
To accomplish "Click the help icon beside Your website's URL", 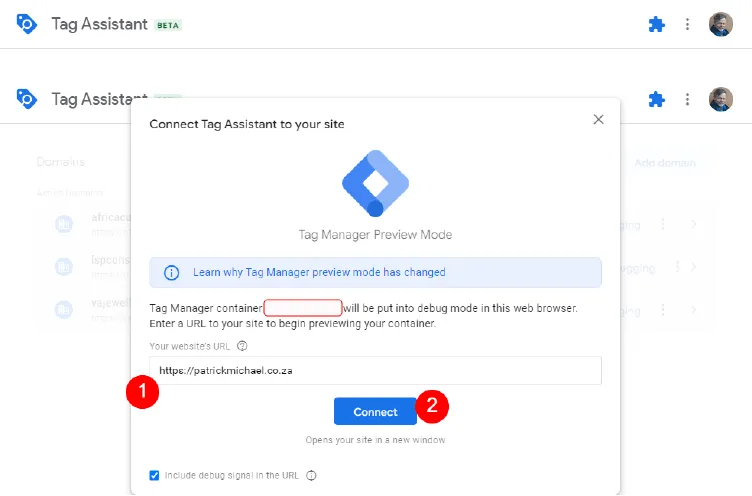I will click(x=242, y=346).
